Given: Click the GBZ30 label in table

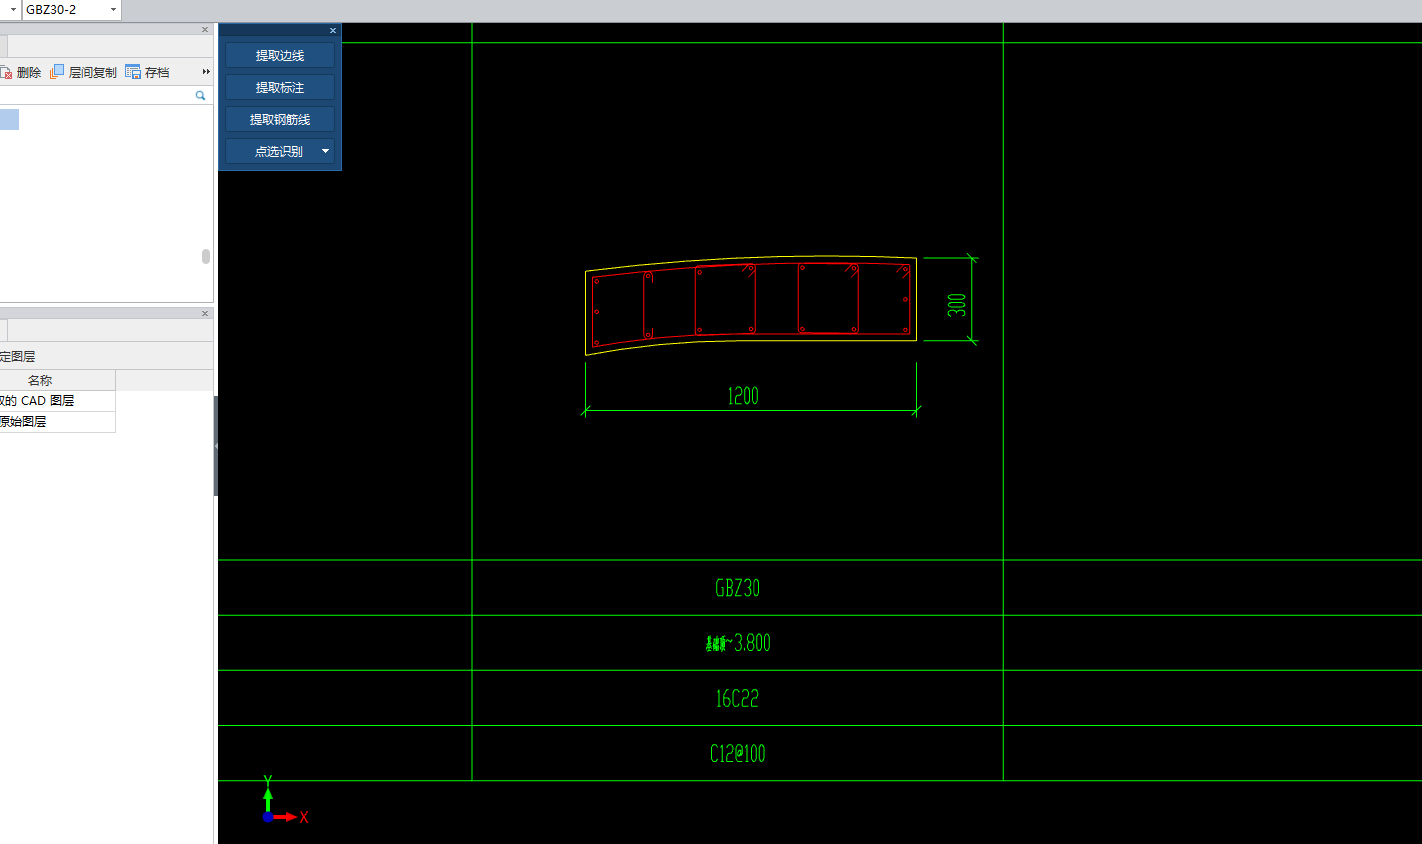Looking at the screenshot, I should [x=738, y=588].
